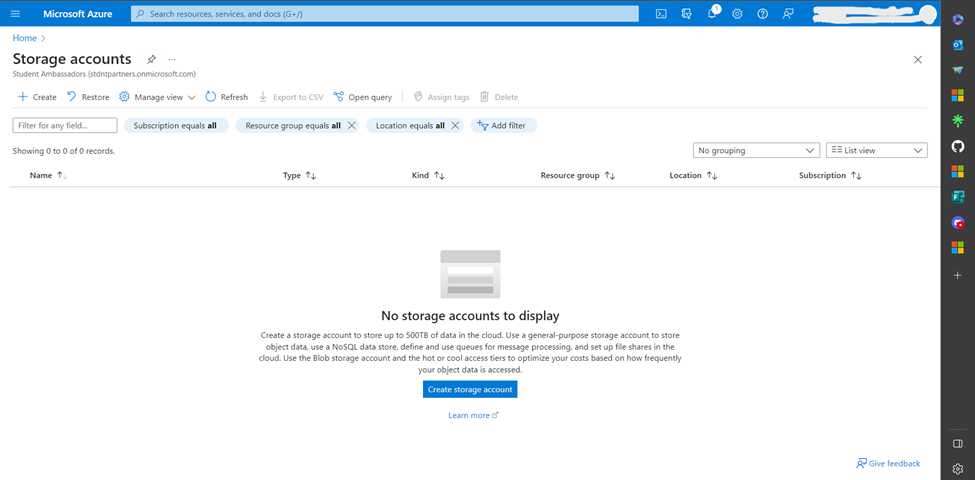Pin Storage accounts to dashboard

point(151,60)
